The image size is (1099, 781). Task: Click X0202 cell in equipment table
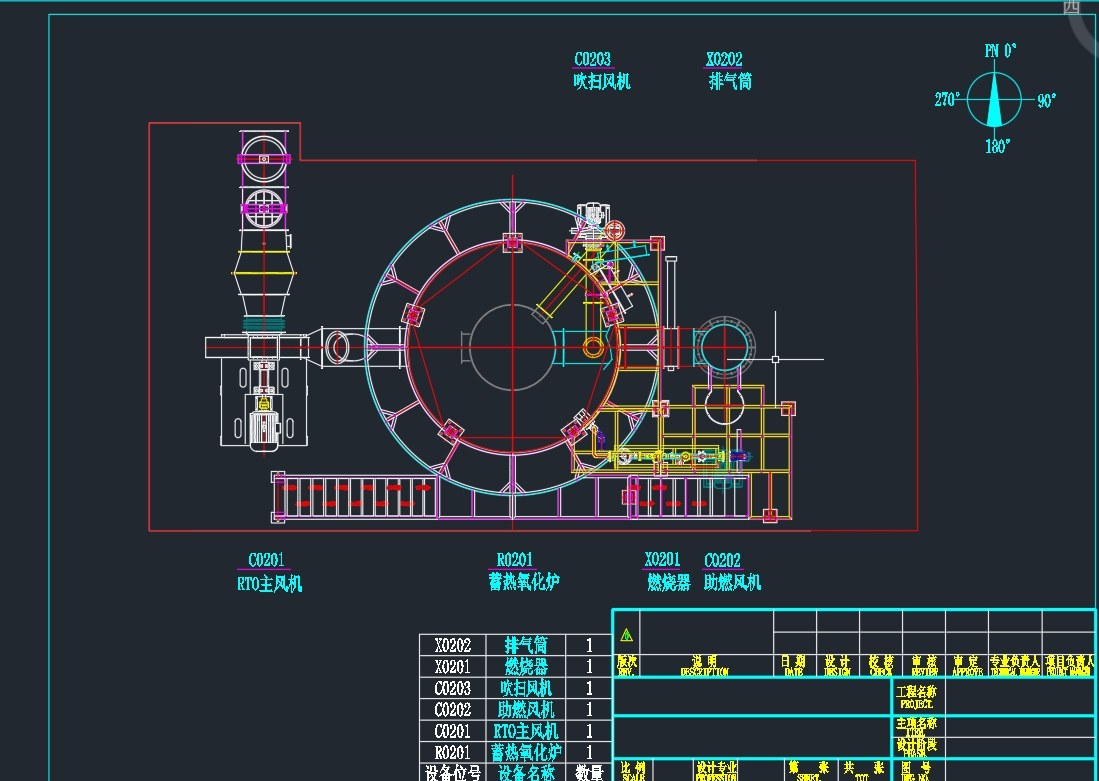(453, 645)
